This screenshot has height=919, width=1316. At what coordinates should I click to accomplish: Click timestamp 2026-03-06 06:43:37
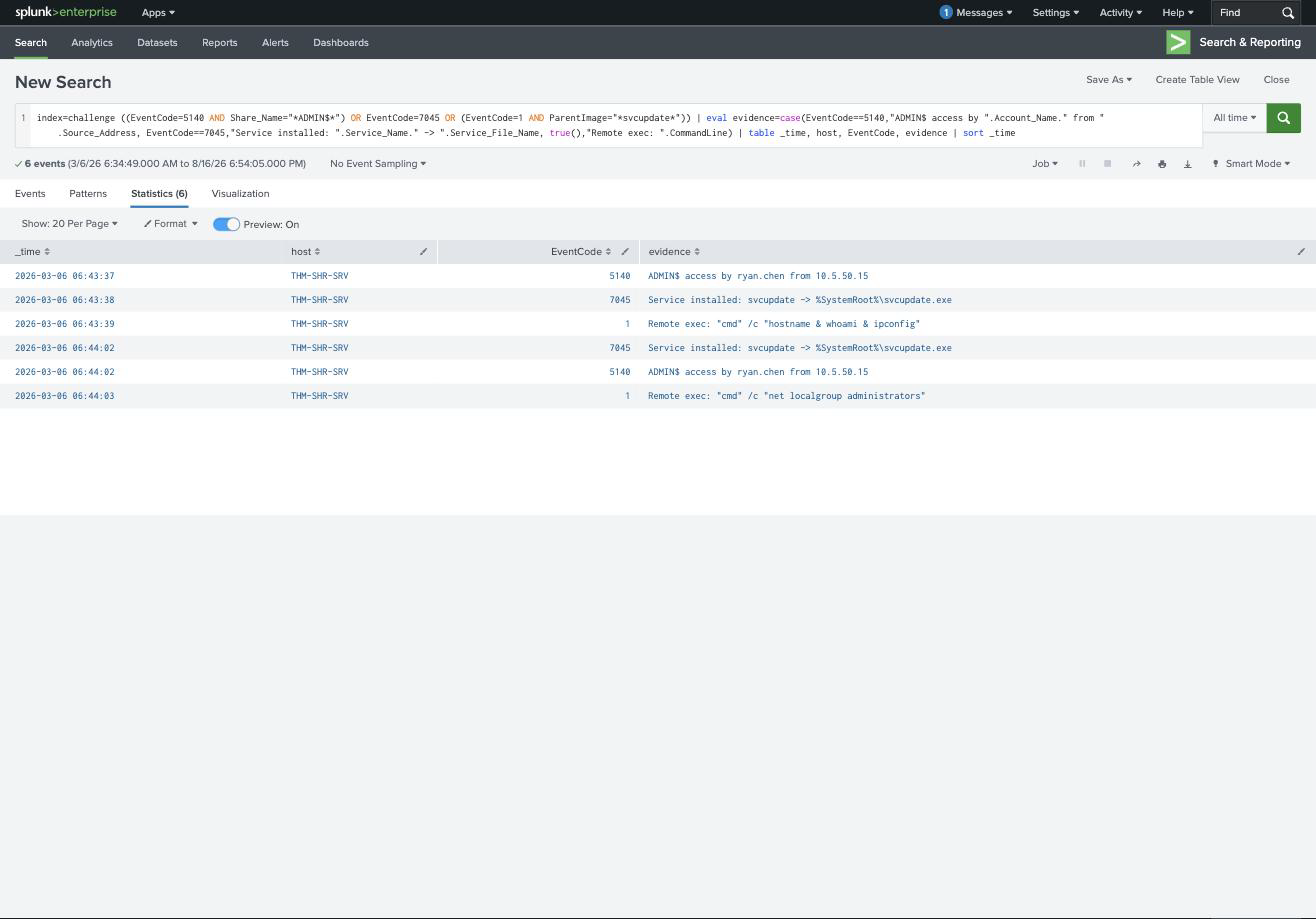coord(65,276)
